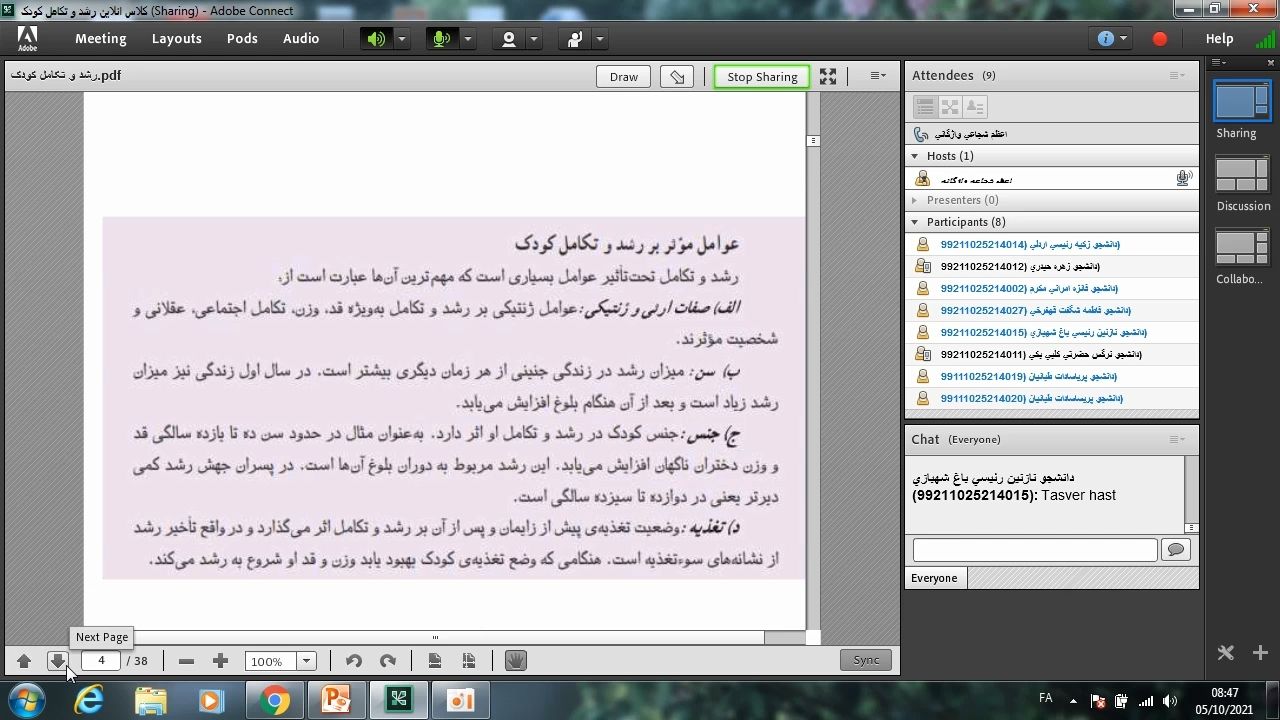
Task: Click the raise hand status icon
Action: tap(575, 39)
